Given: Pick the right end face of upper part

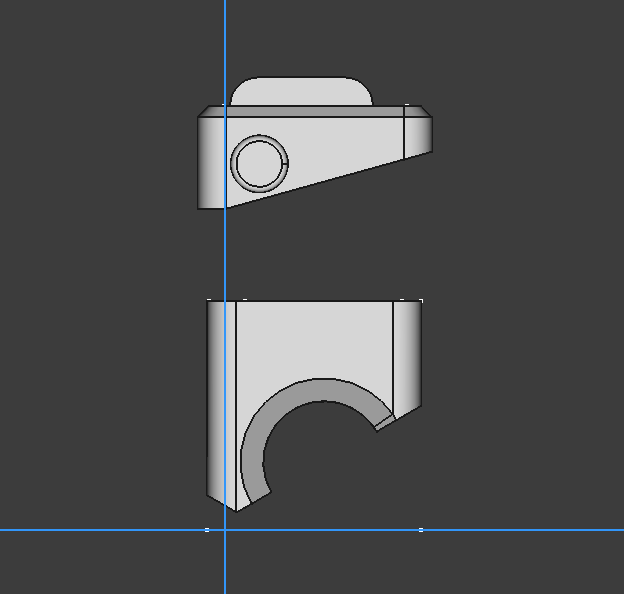Looking at the screenshot, I should [418, 135].
